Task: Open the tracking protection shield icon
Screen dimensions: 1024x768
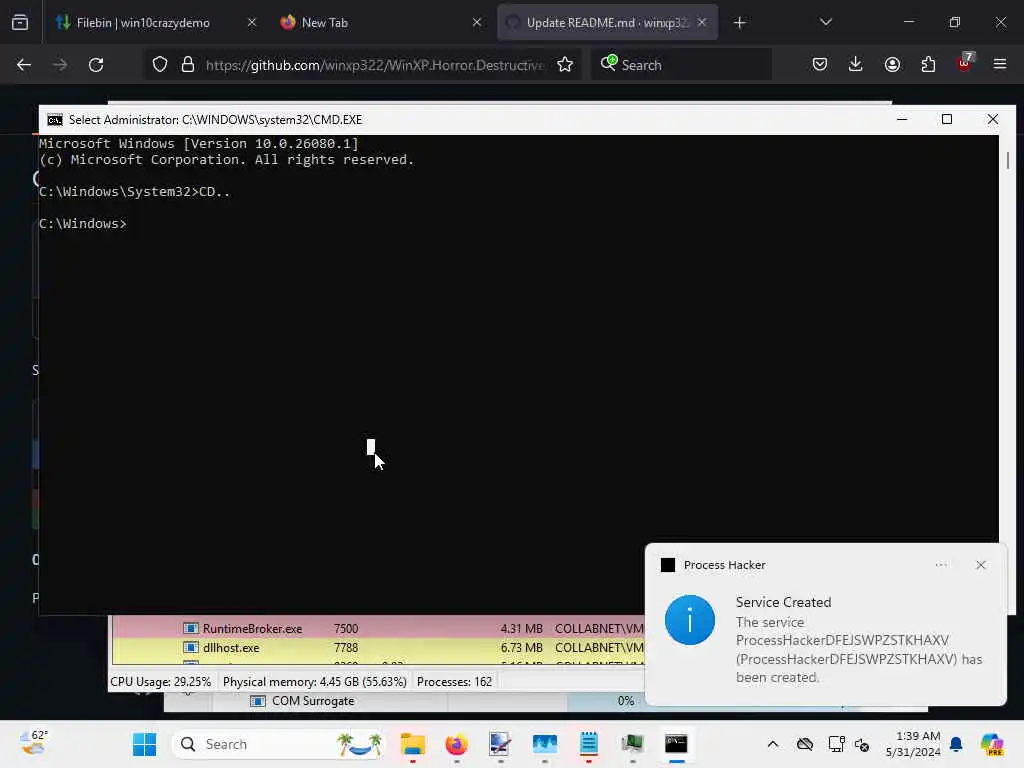Action: pos(159,65)
